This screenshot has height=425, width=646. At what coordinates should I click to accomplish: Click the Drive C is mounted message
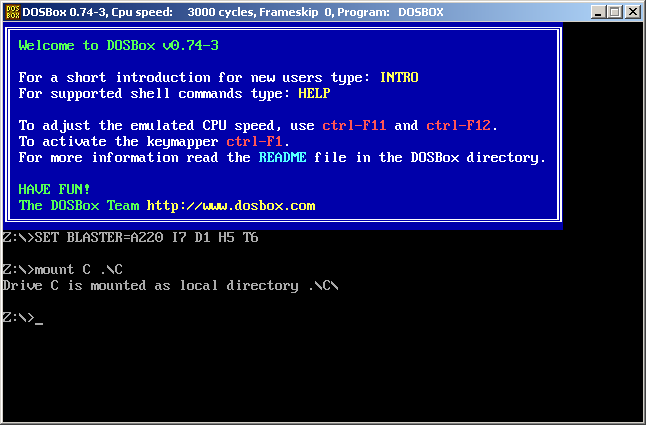click(171, 285)
